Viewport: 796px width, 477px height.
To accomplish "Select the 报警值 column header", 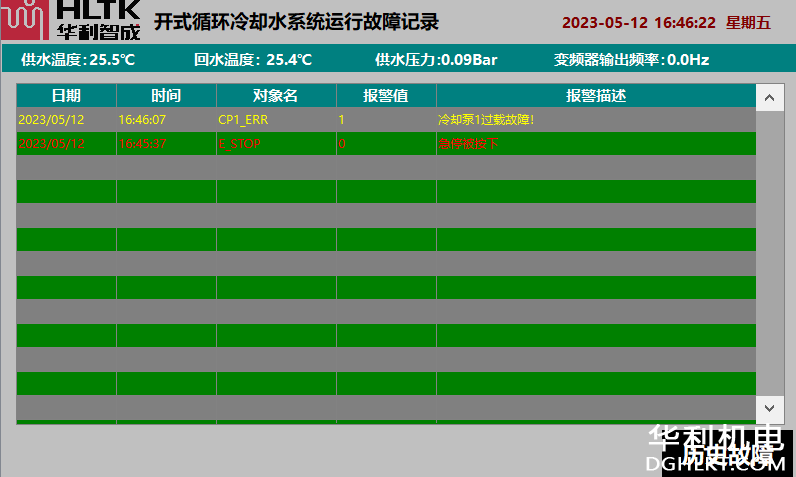I will [x=386, y=96].
